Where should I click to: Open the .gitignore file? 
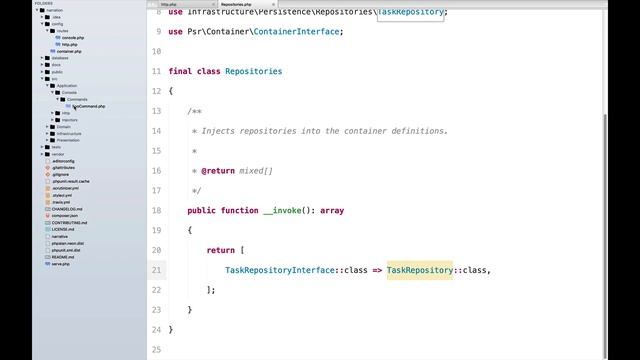pyautogui.click(x=60, y=175)
